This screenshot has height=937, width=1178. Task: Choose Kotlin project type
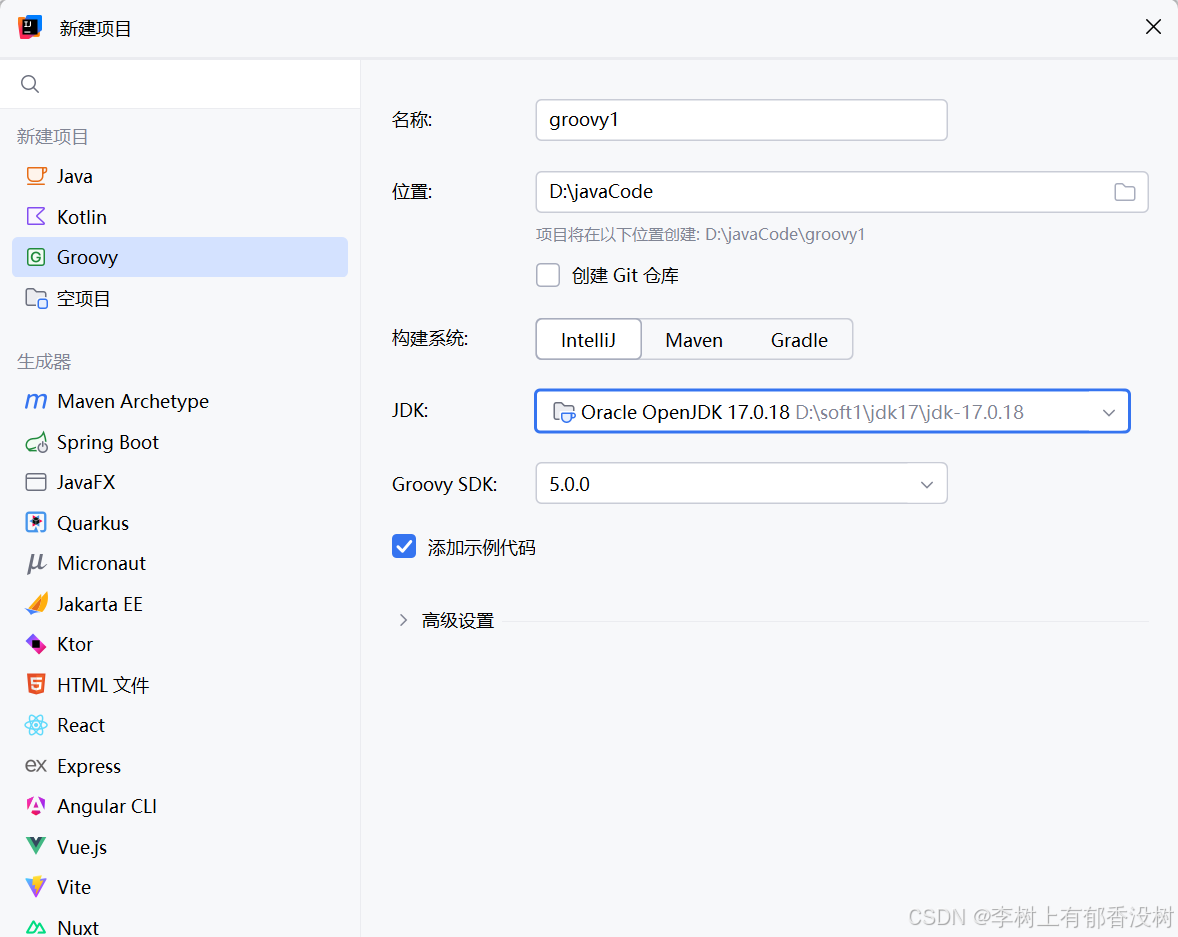[180, 216]
